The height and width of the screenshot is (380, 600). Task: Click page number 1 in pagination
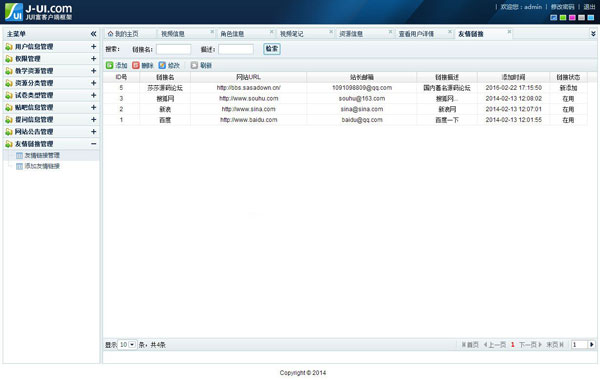click(x=513, y=345)
